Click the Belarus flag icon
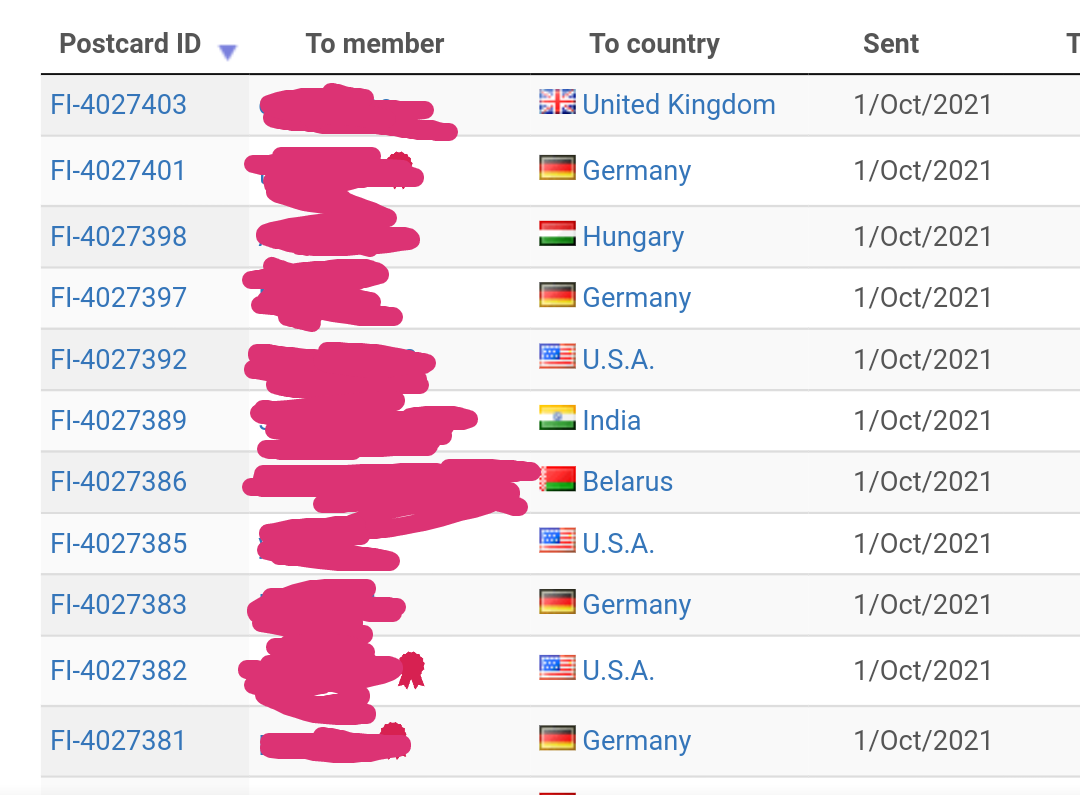The image size is (1080, 795). tap(559, 479)
